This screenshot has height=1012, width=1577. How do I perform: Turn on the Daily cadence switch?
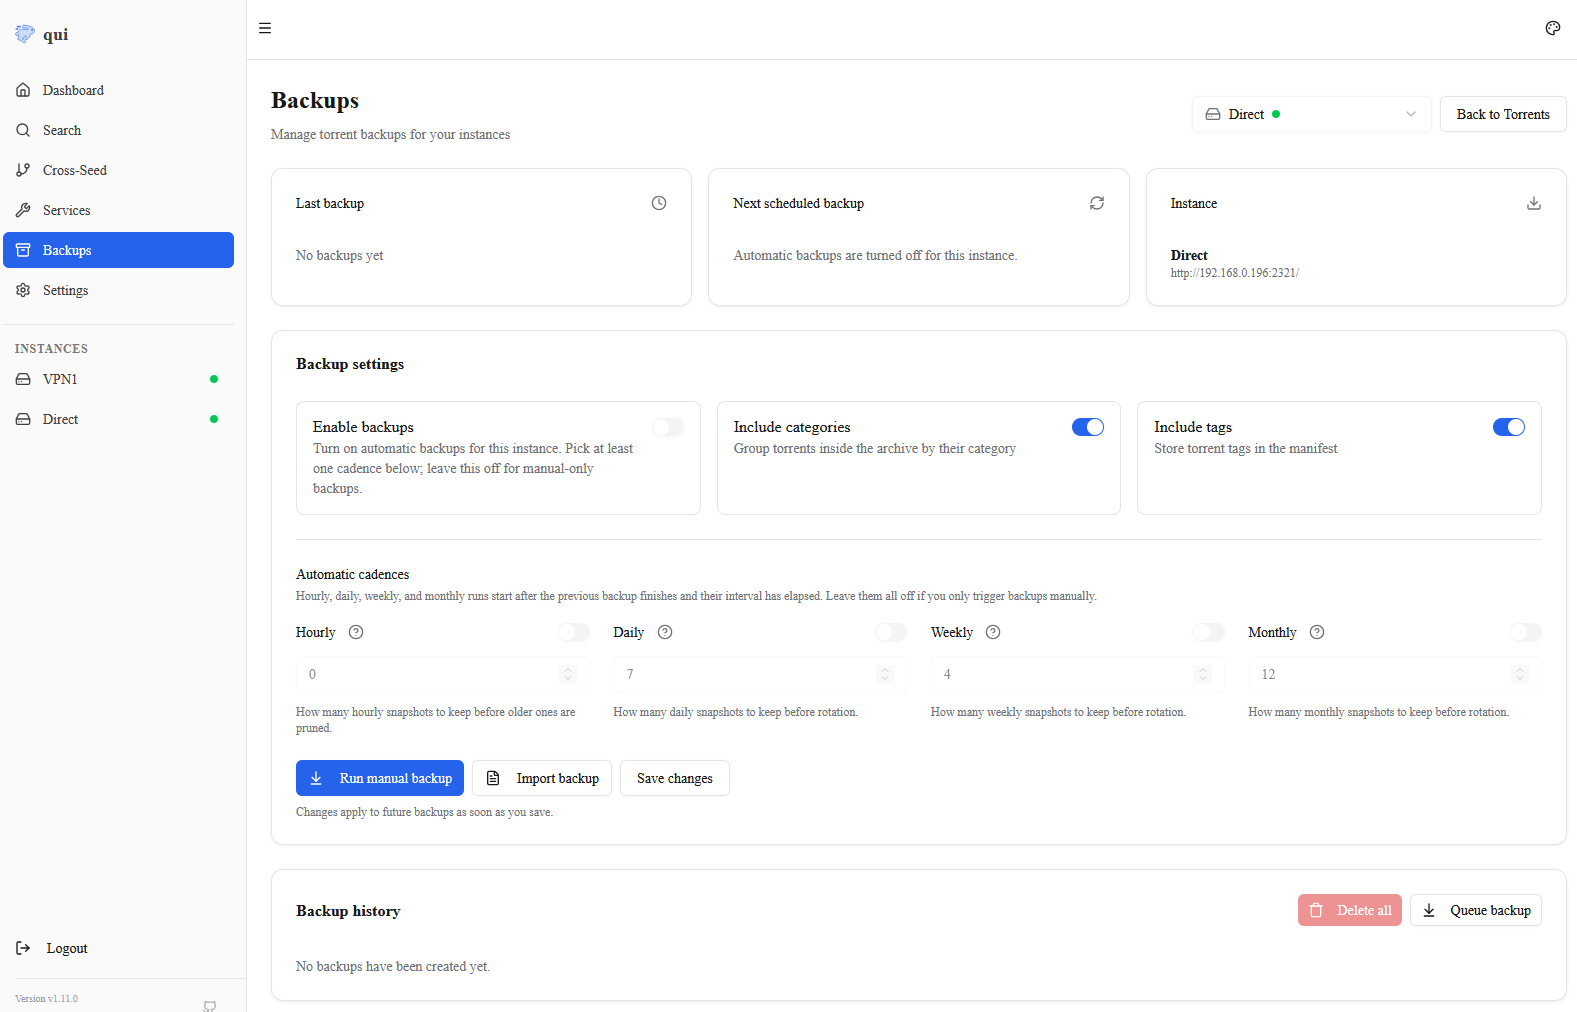pyautogui.click(x=891, y=632)
